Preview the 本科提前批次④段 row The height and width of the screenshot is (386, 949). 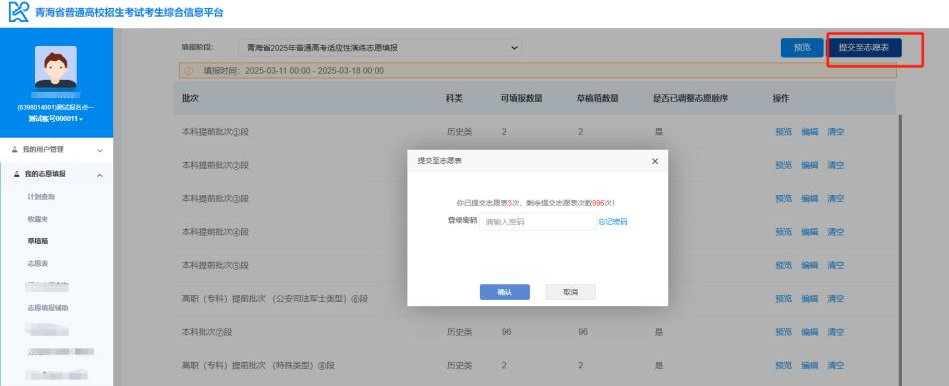[783, 232]
